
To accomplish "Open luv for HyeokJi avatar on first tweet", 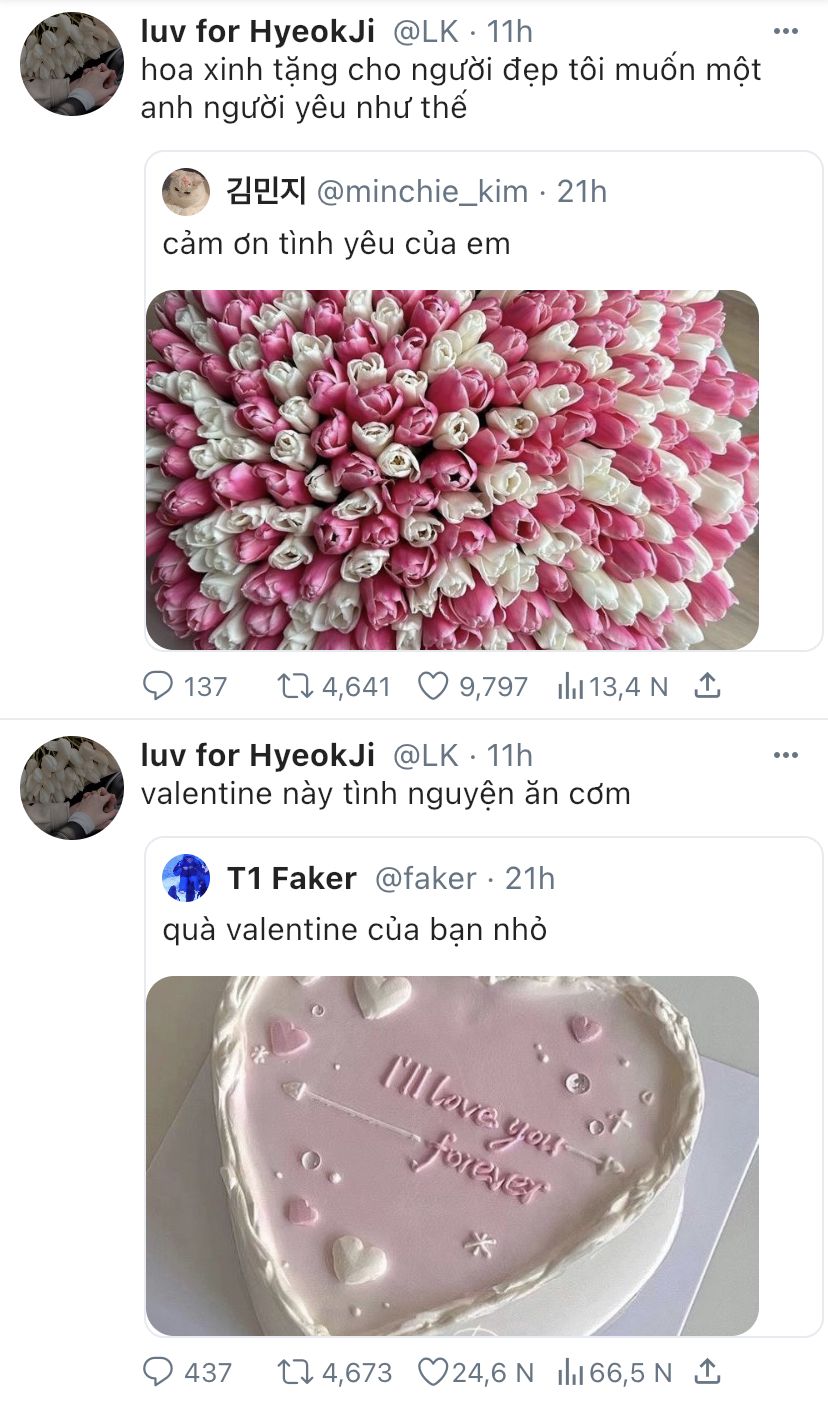I will [72, 64].
